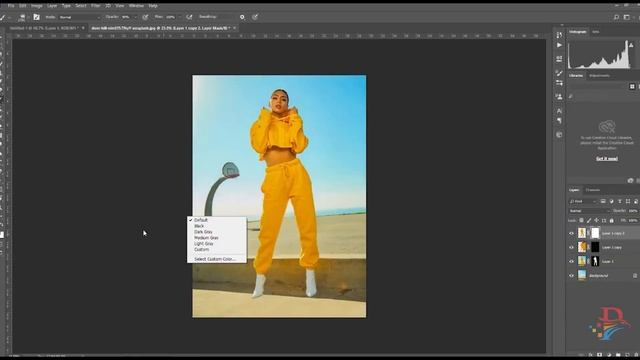Toggle visibility eye of Layer 1

coord(571,262)
